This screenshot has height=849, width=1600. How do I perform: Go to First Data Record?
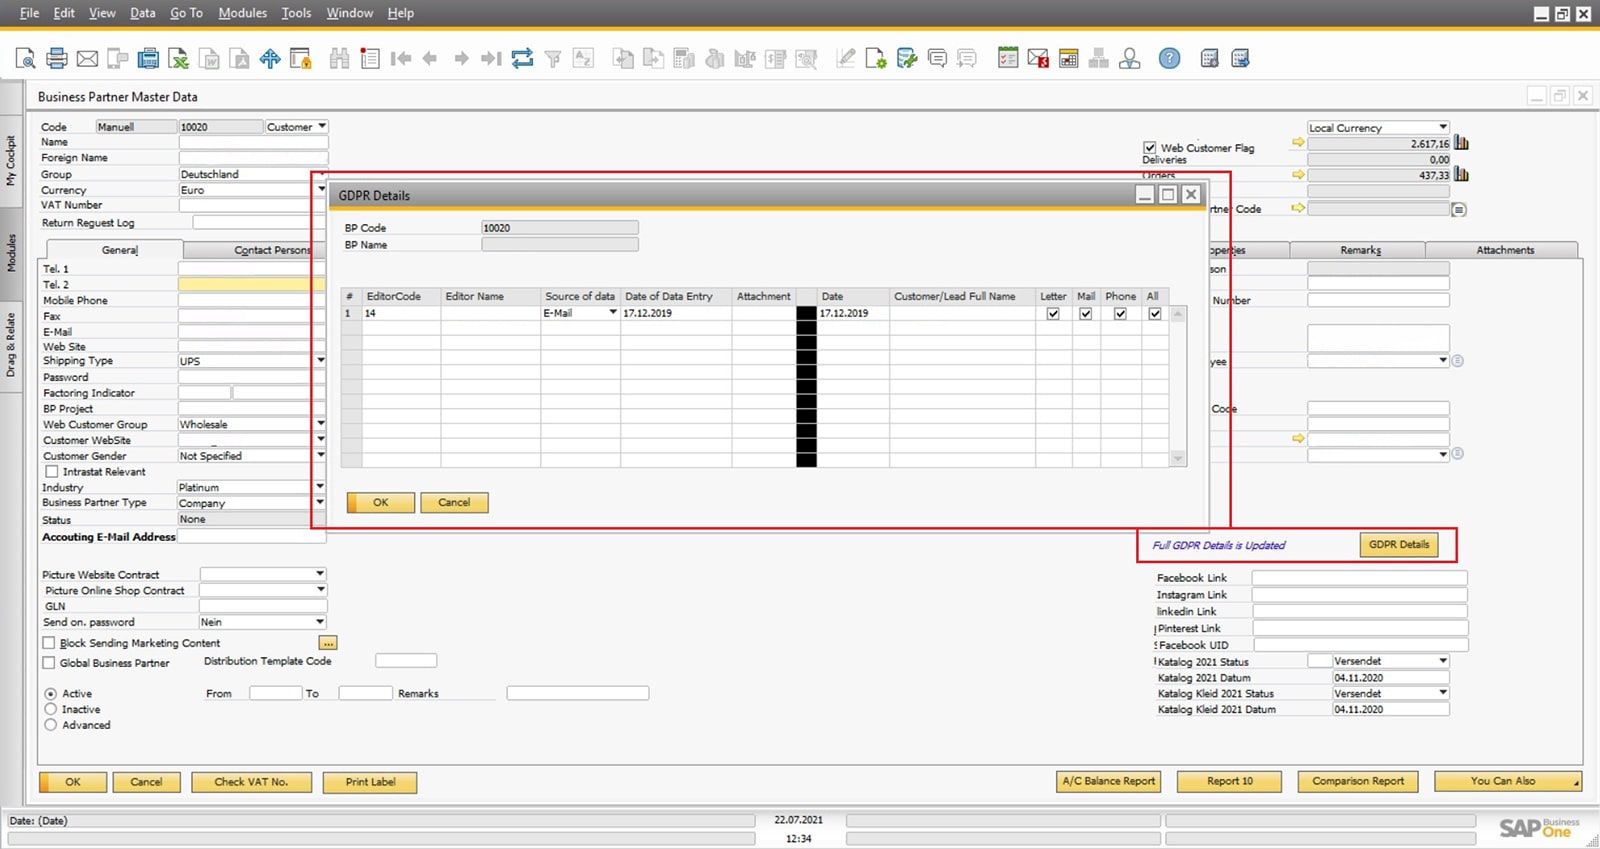tap(401, 59)
